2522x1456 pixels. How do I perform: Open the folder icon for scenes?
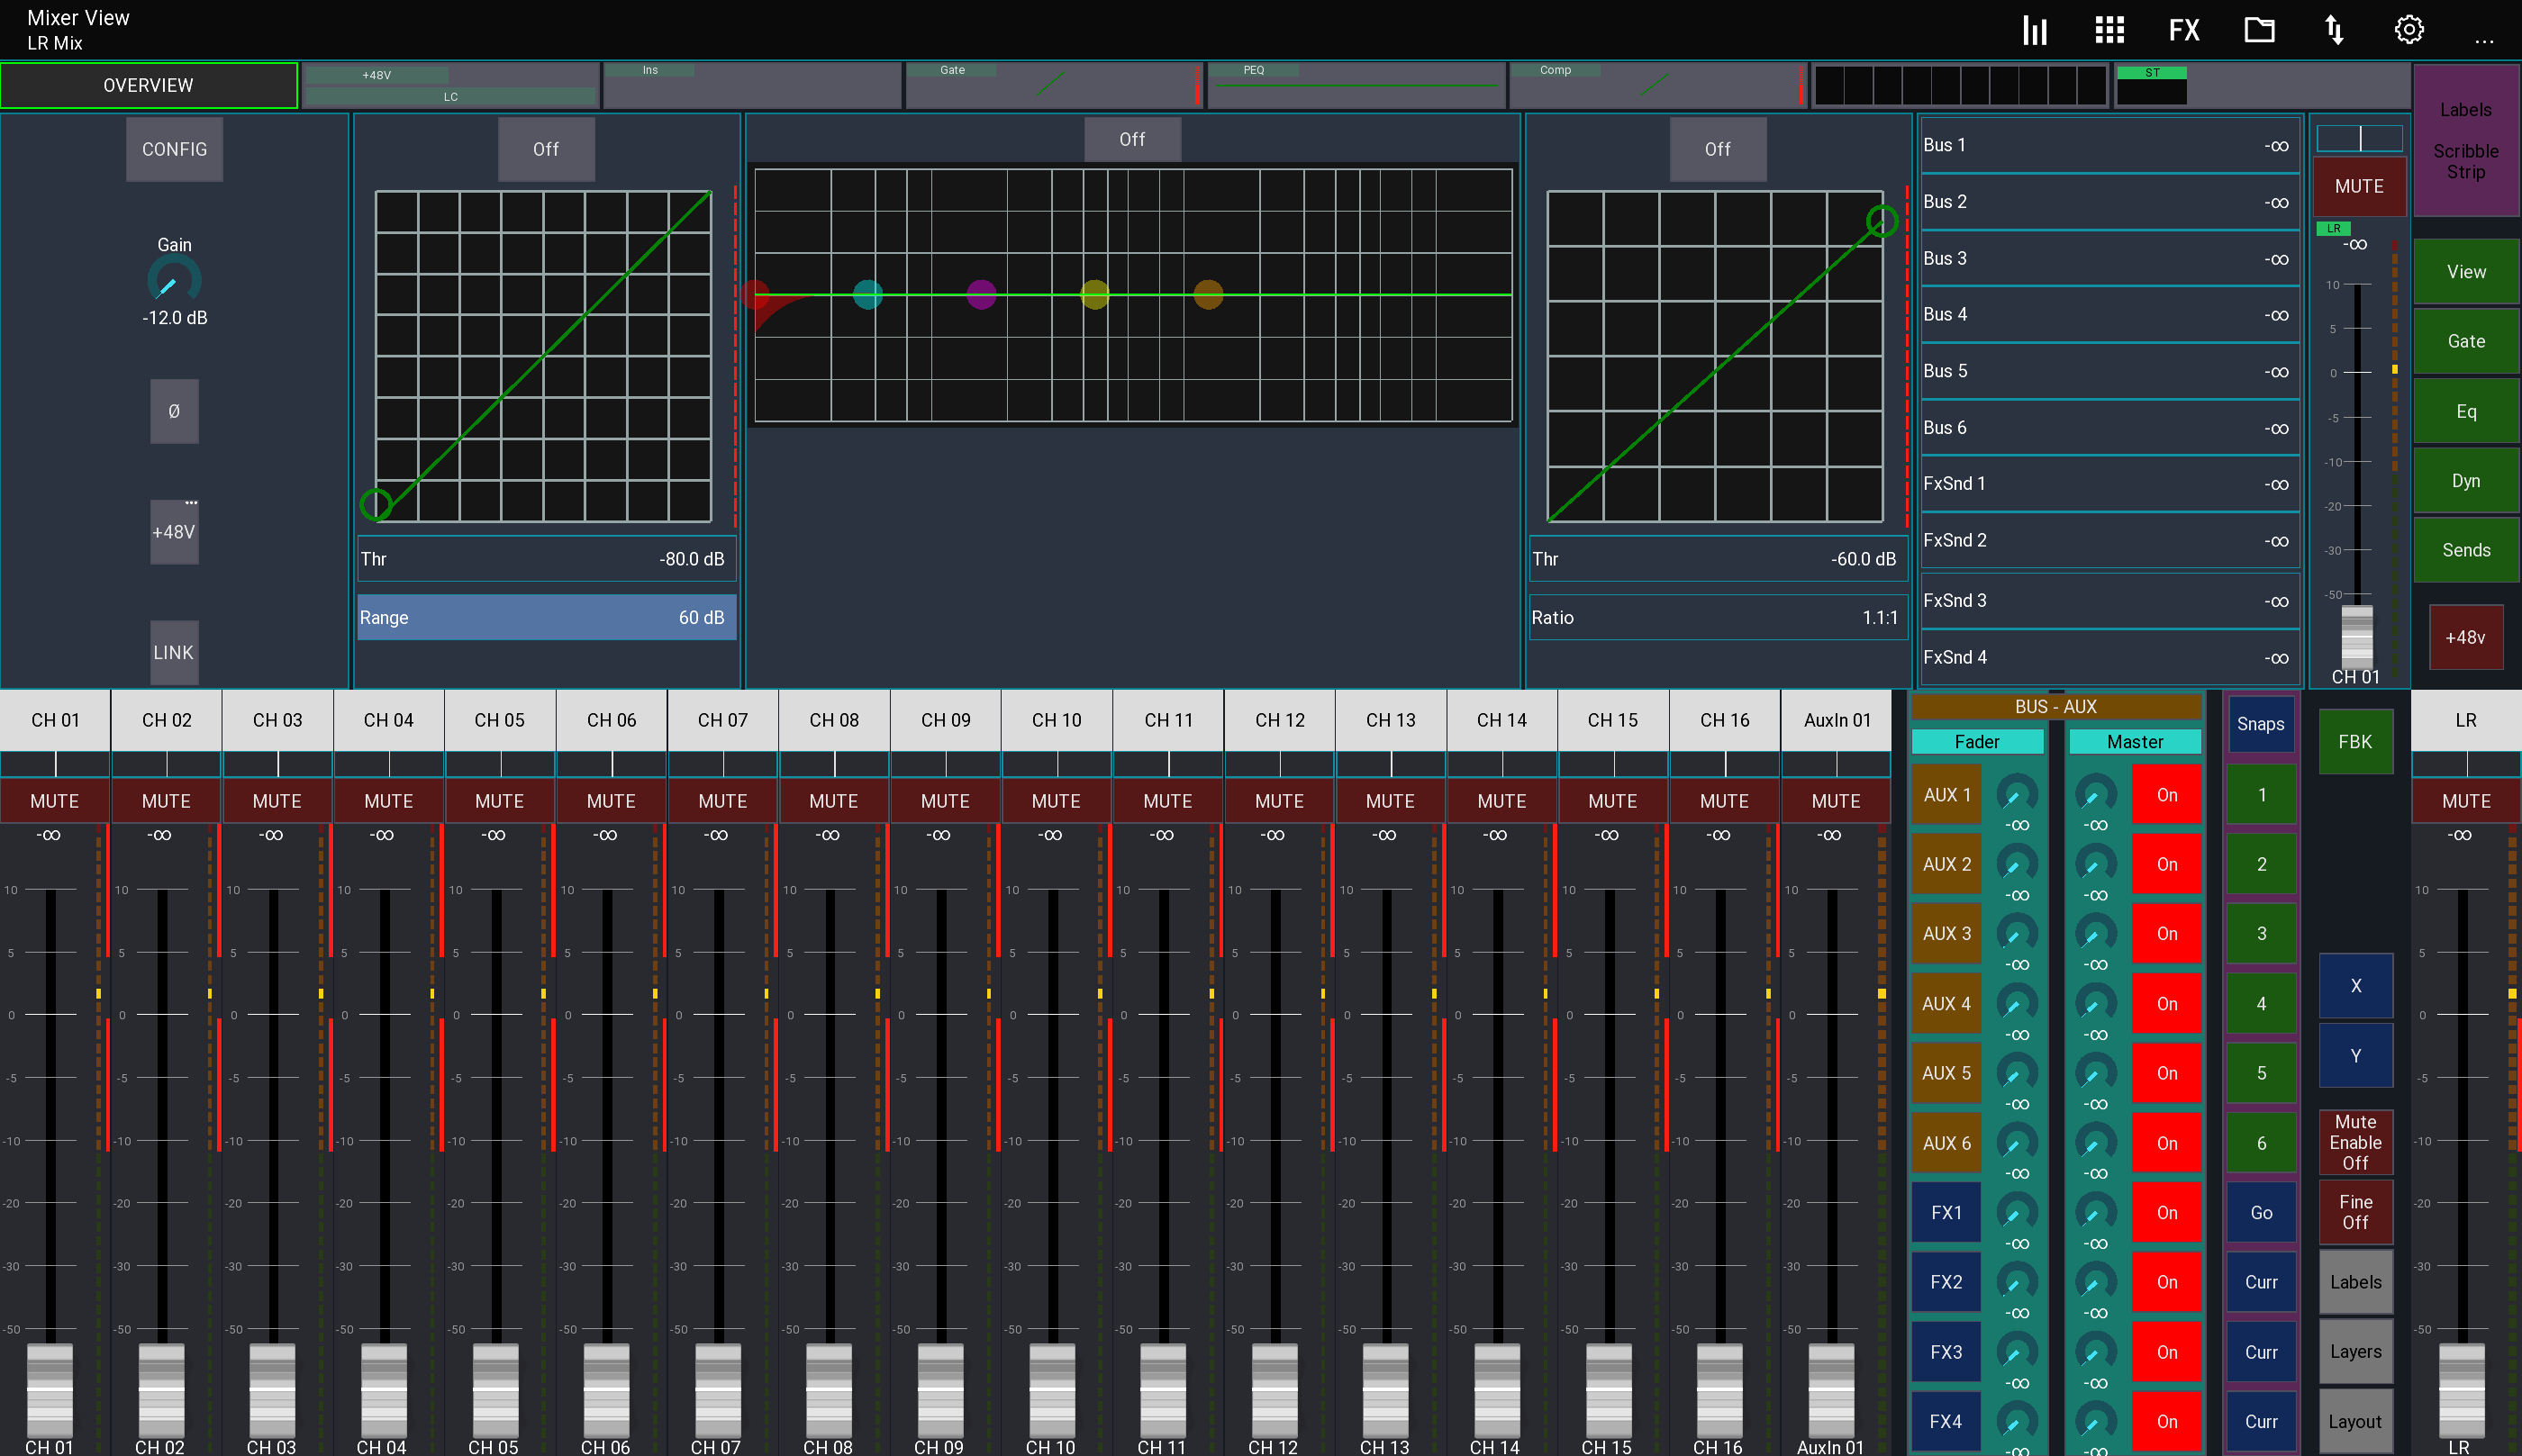2259,30
